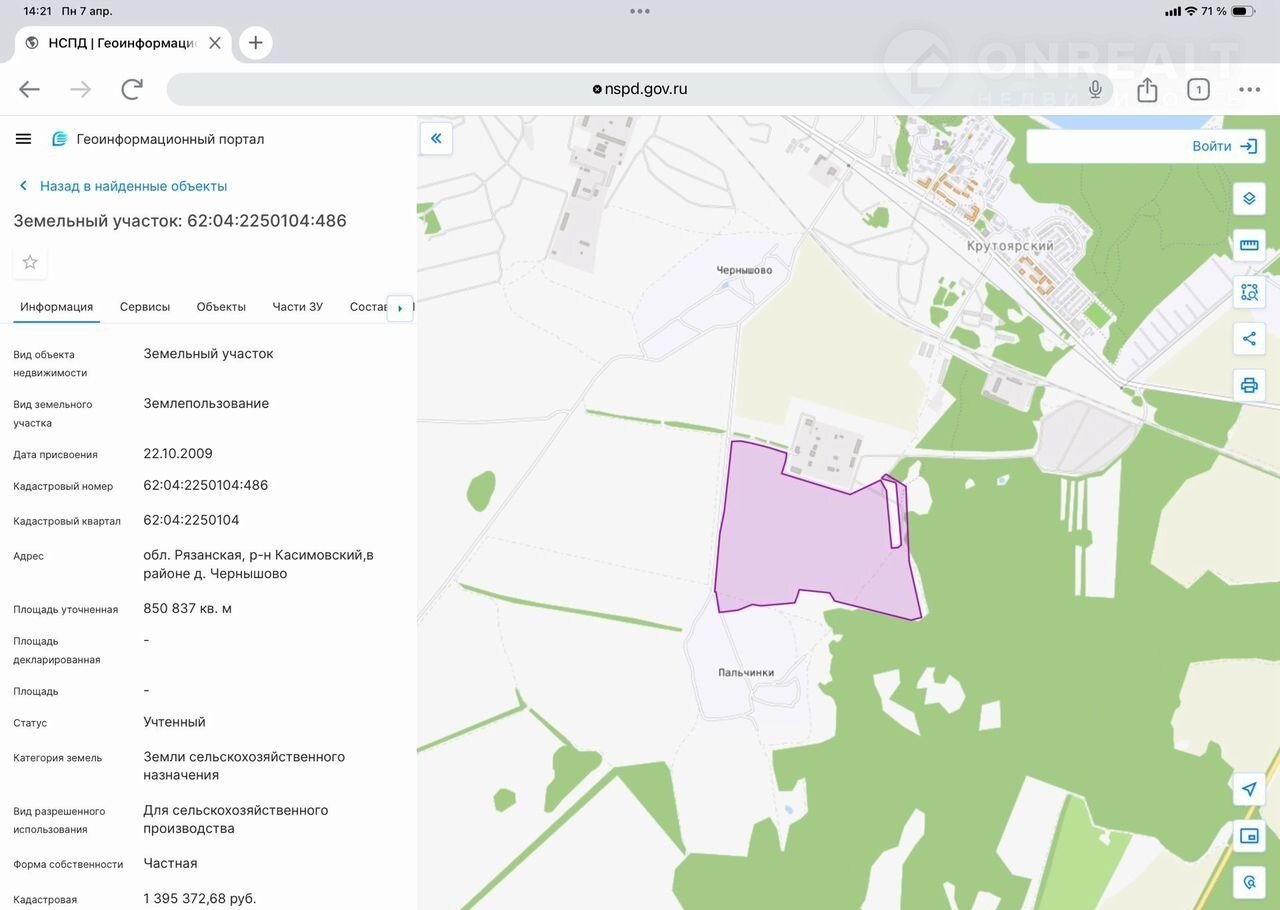This screenshot has height=910, width=1280.
Task: Activate the area search selection tool
Action: click(1249, 292)
